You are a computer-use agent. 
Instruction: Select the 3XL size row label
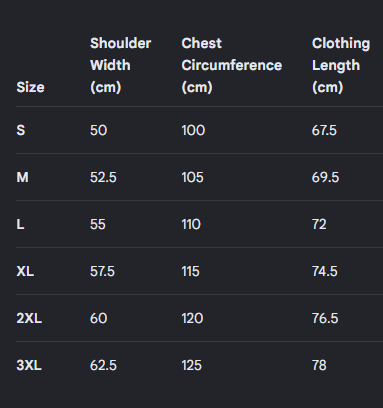[x=29, y=365]
